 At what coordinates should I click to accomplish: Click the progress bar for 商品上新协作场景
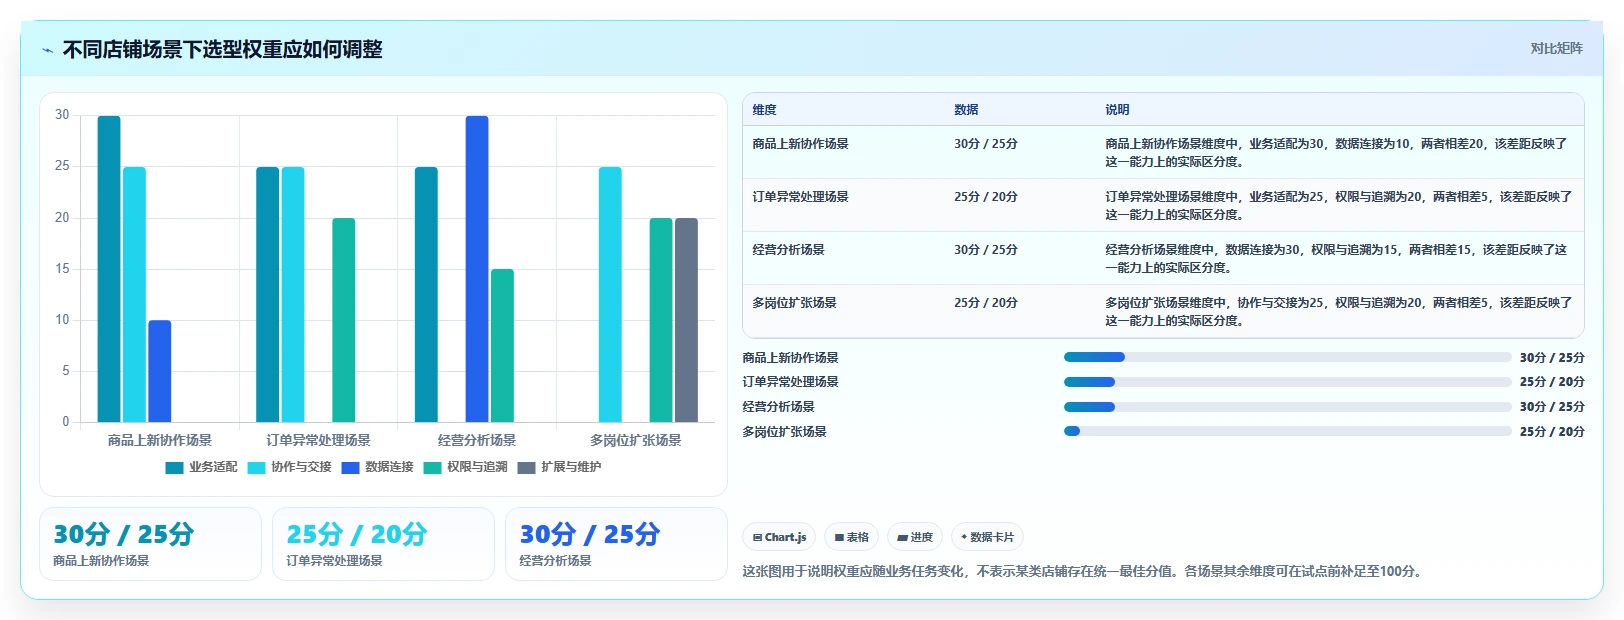tap(1287, 357)
